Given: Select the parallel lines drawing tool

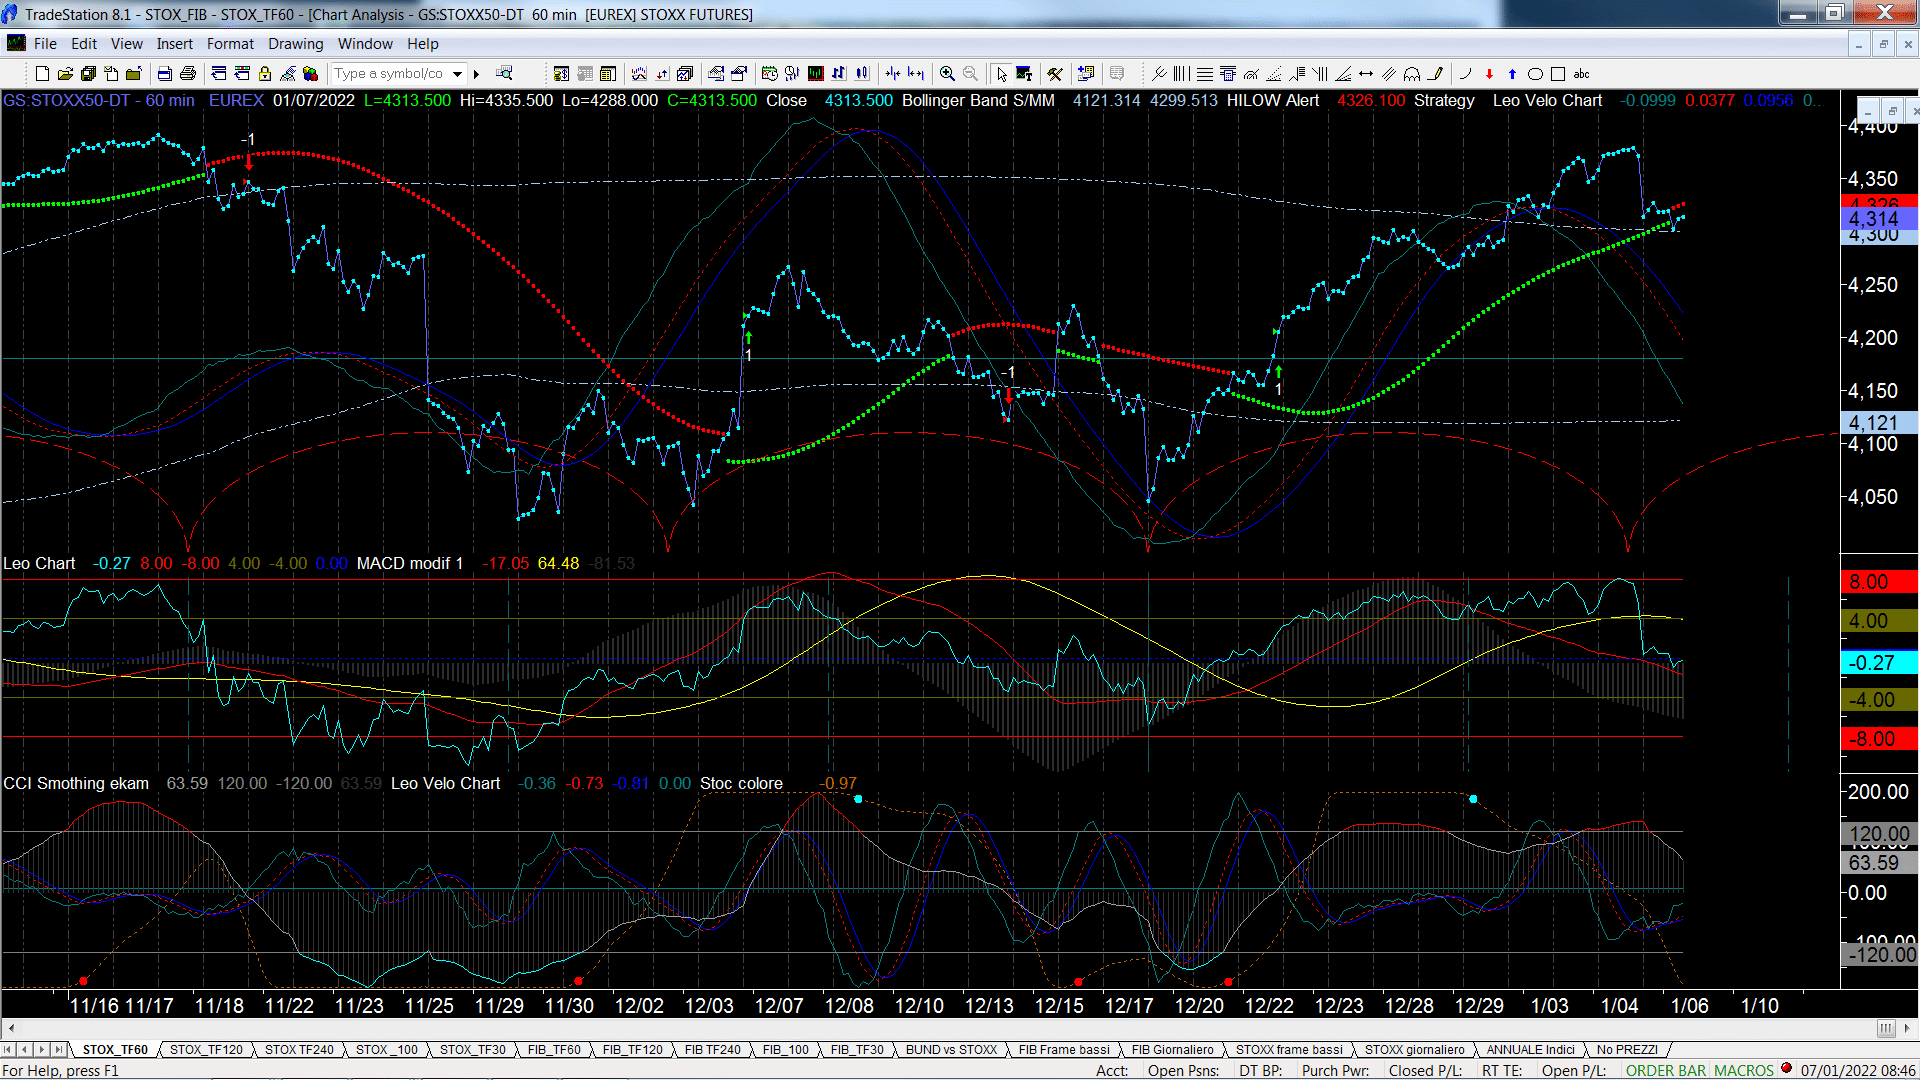Looking at the screenshot, I should point(1389,73).
